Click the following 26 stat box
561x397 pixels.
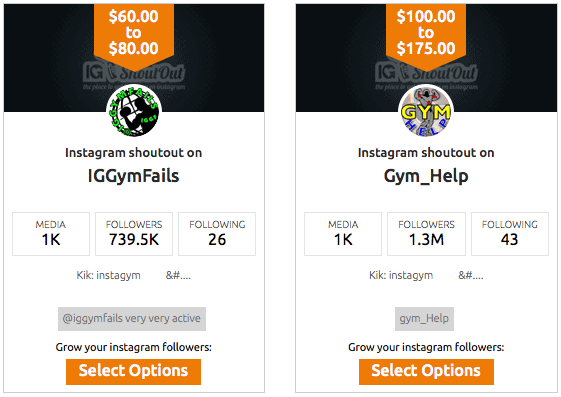tap(217, 234)
